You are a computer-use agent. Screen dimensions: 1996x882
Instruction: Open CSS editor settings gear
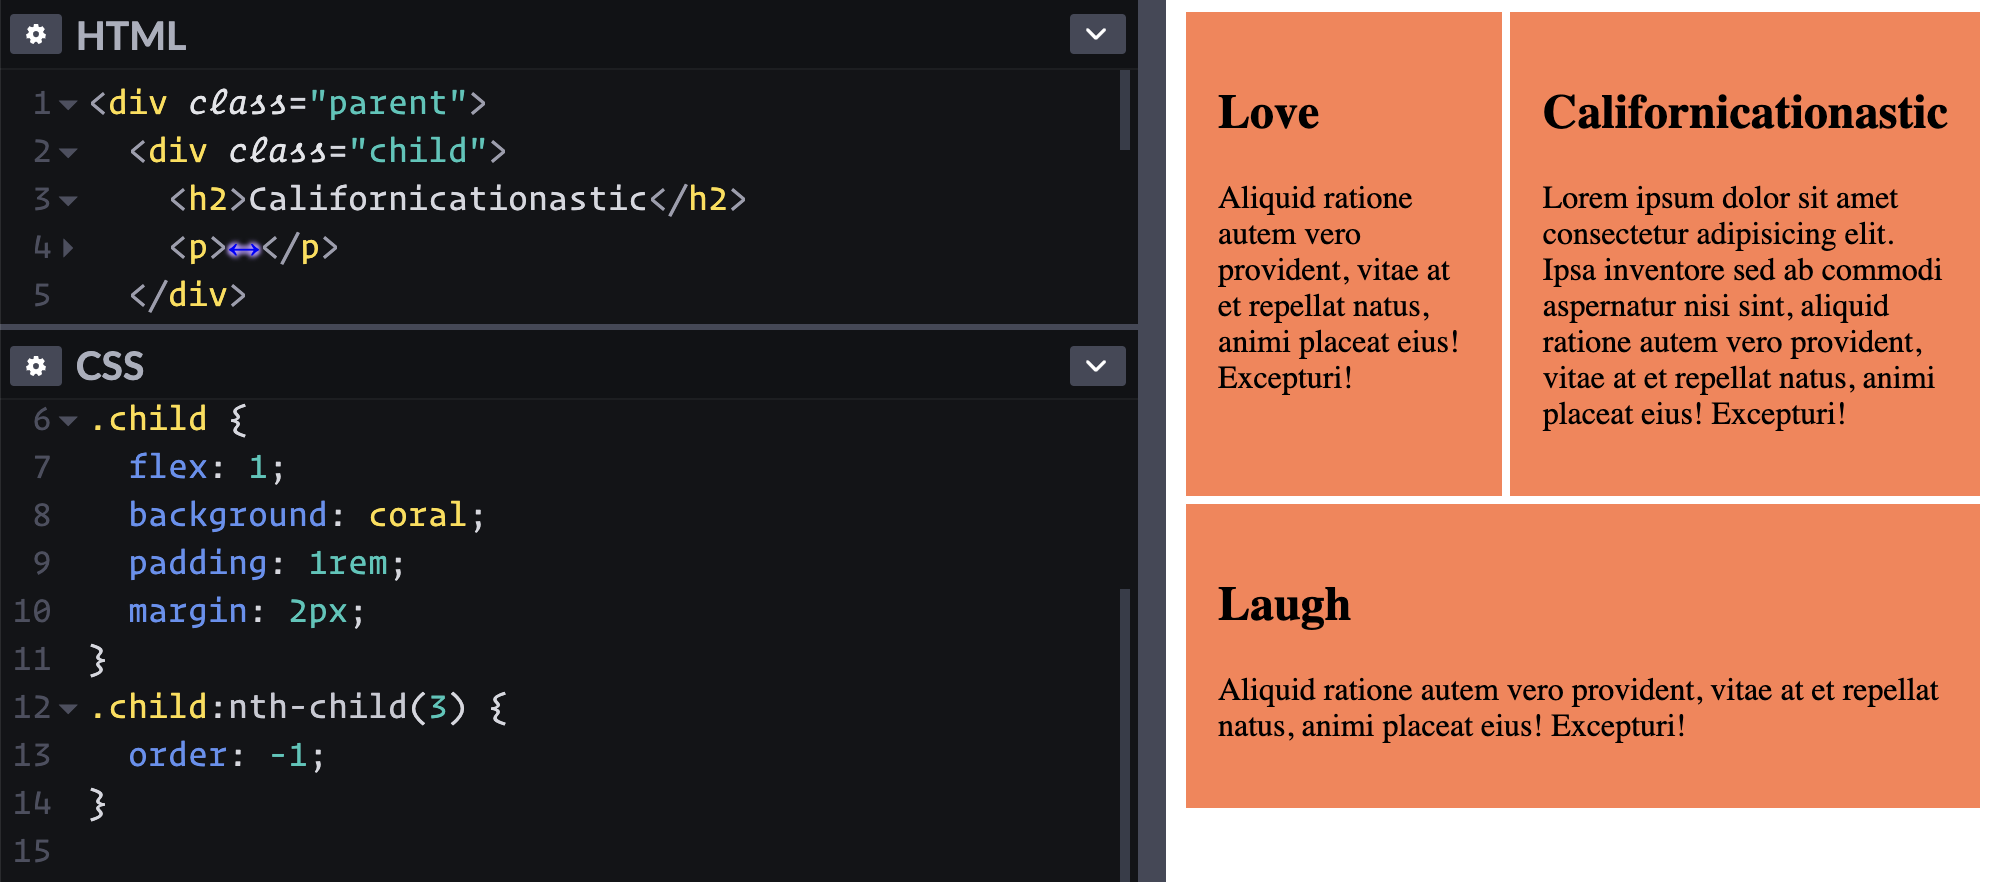[36, 366]
